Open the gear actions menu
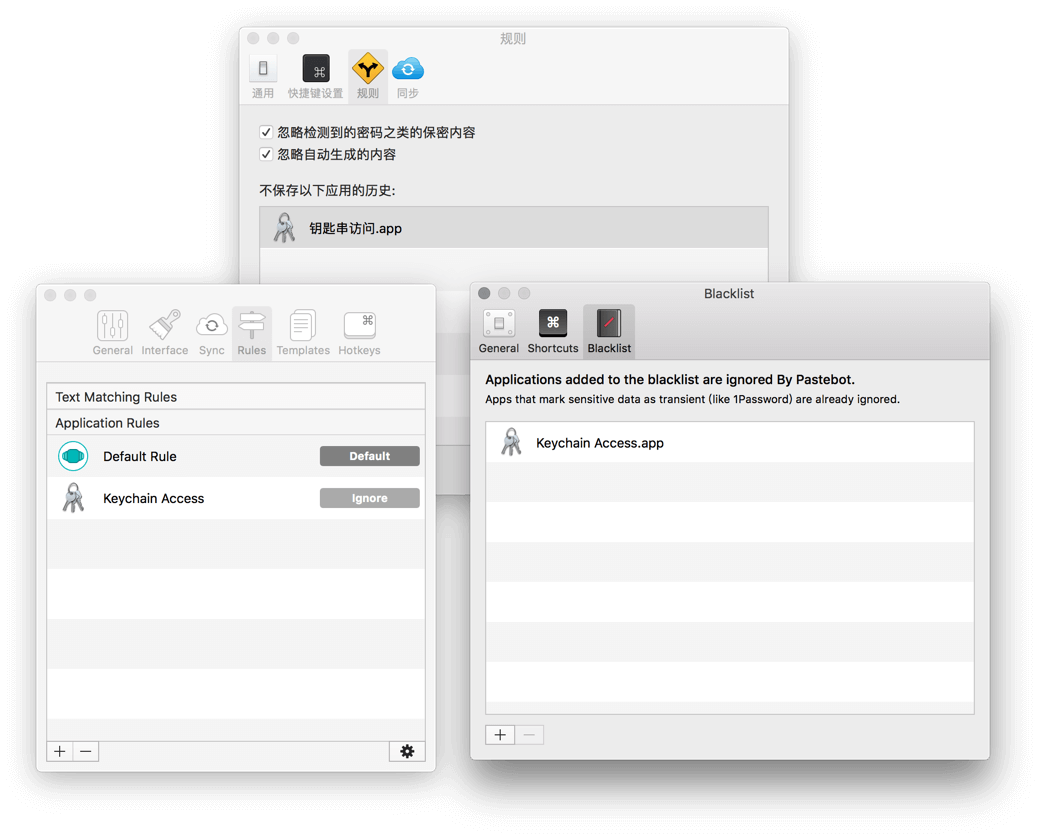The width and height of the screenshot is (1038, 834). 407,751
